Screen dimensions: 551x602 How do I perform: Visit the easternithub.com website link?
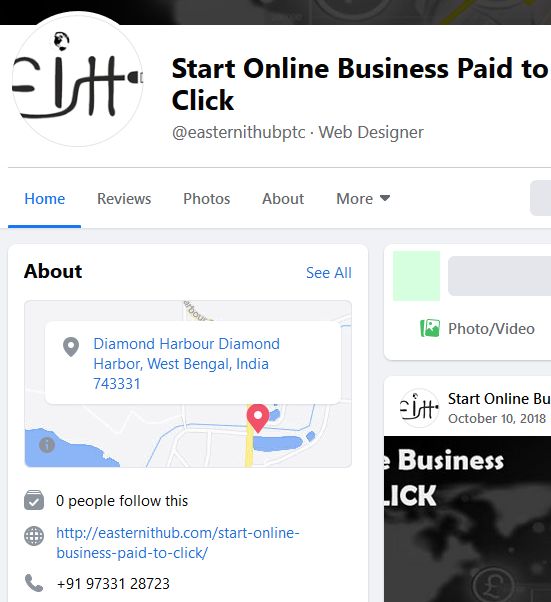[178, 543]
